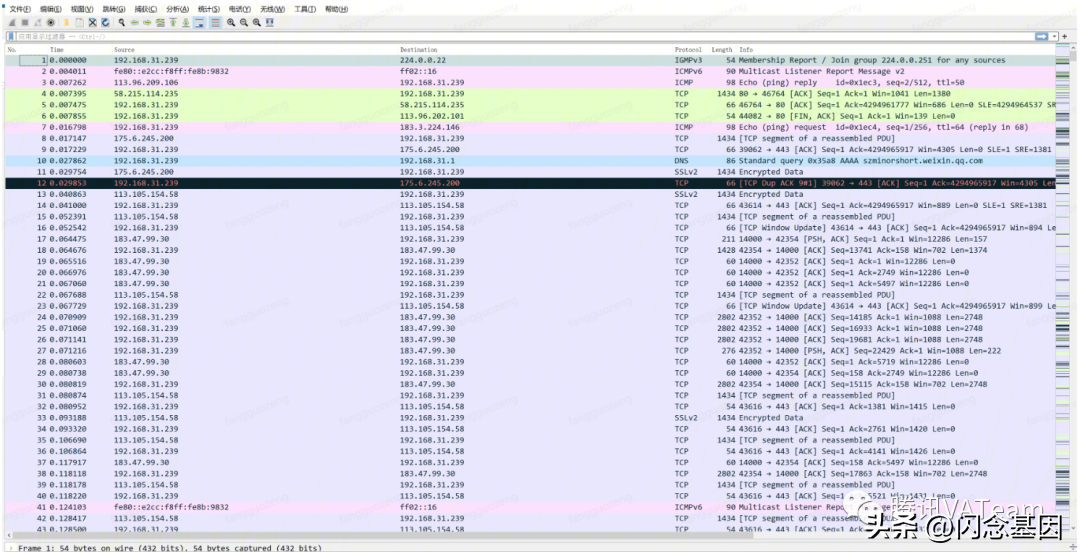This screenshot has height=557, width=1080.
Task: Open the 统计(S) menu
Action: point(208,9)
